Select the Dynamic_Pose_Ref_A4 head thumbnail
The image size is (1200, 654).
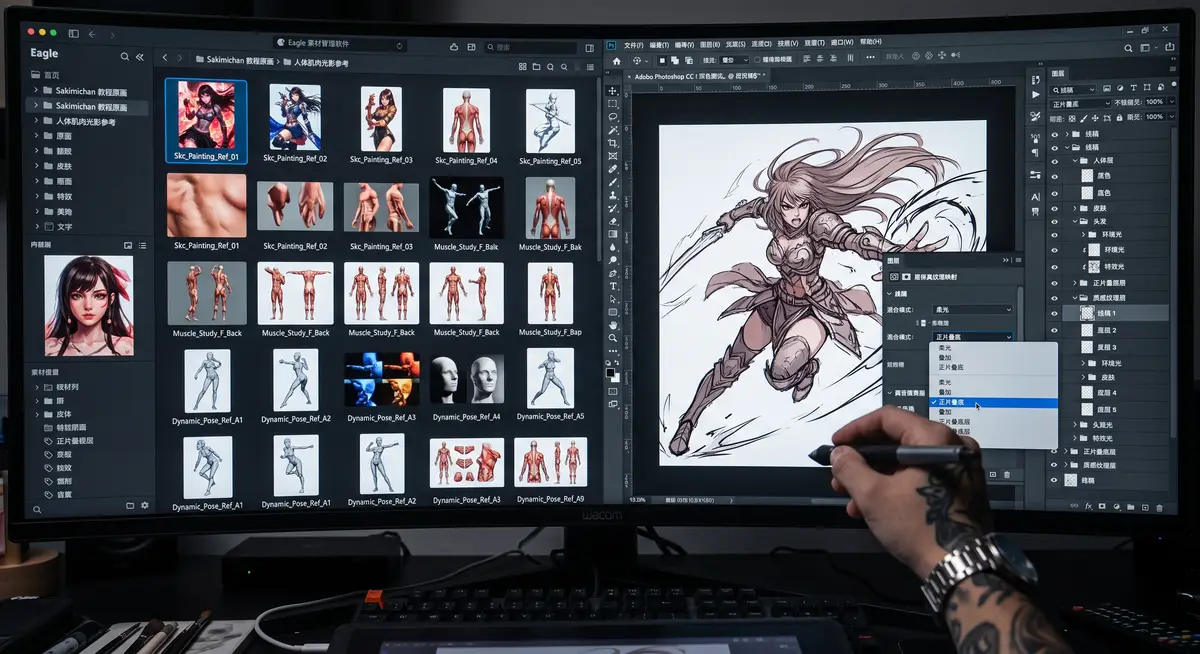tap(466, 379)
